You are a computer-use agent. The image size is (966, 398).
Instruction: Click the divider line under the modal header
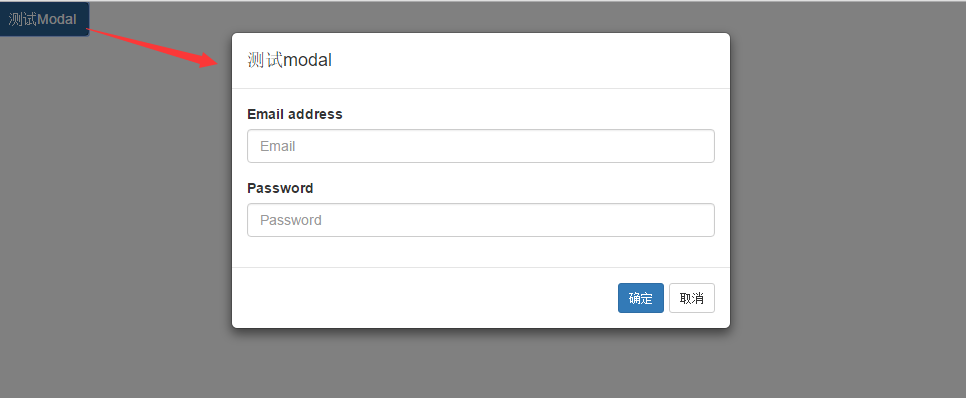(481, 89)
